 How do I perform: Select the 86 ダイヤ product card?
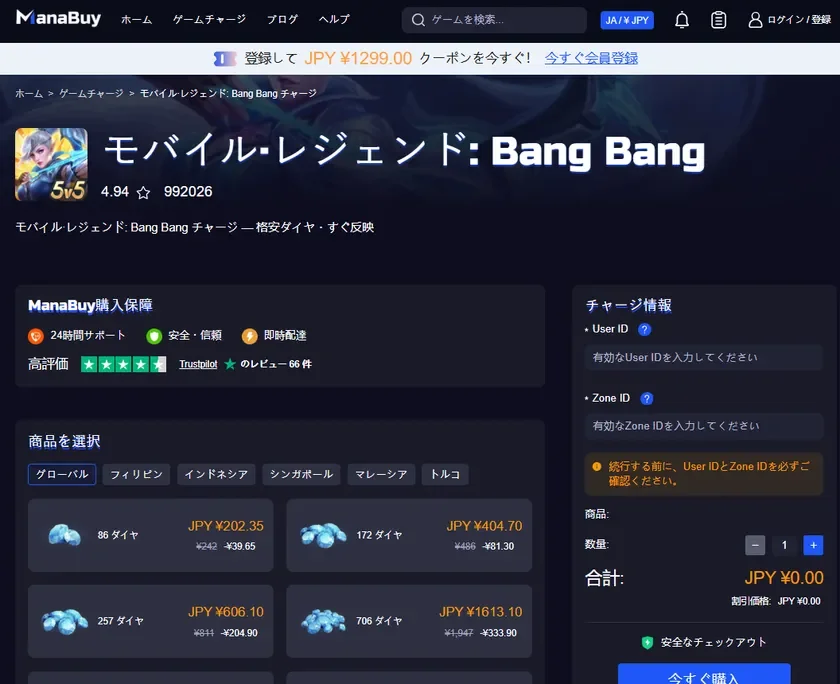tap(150, 536)
